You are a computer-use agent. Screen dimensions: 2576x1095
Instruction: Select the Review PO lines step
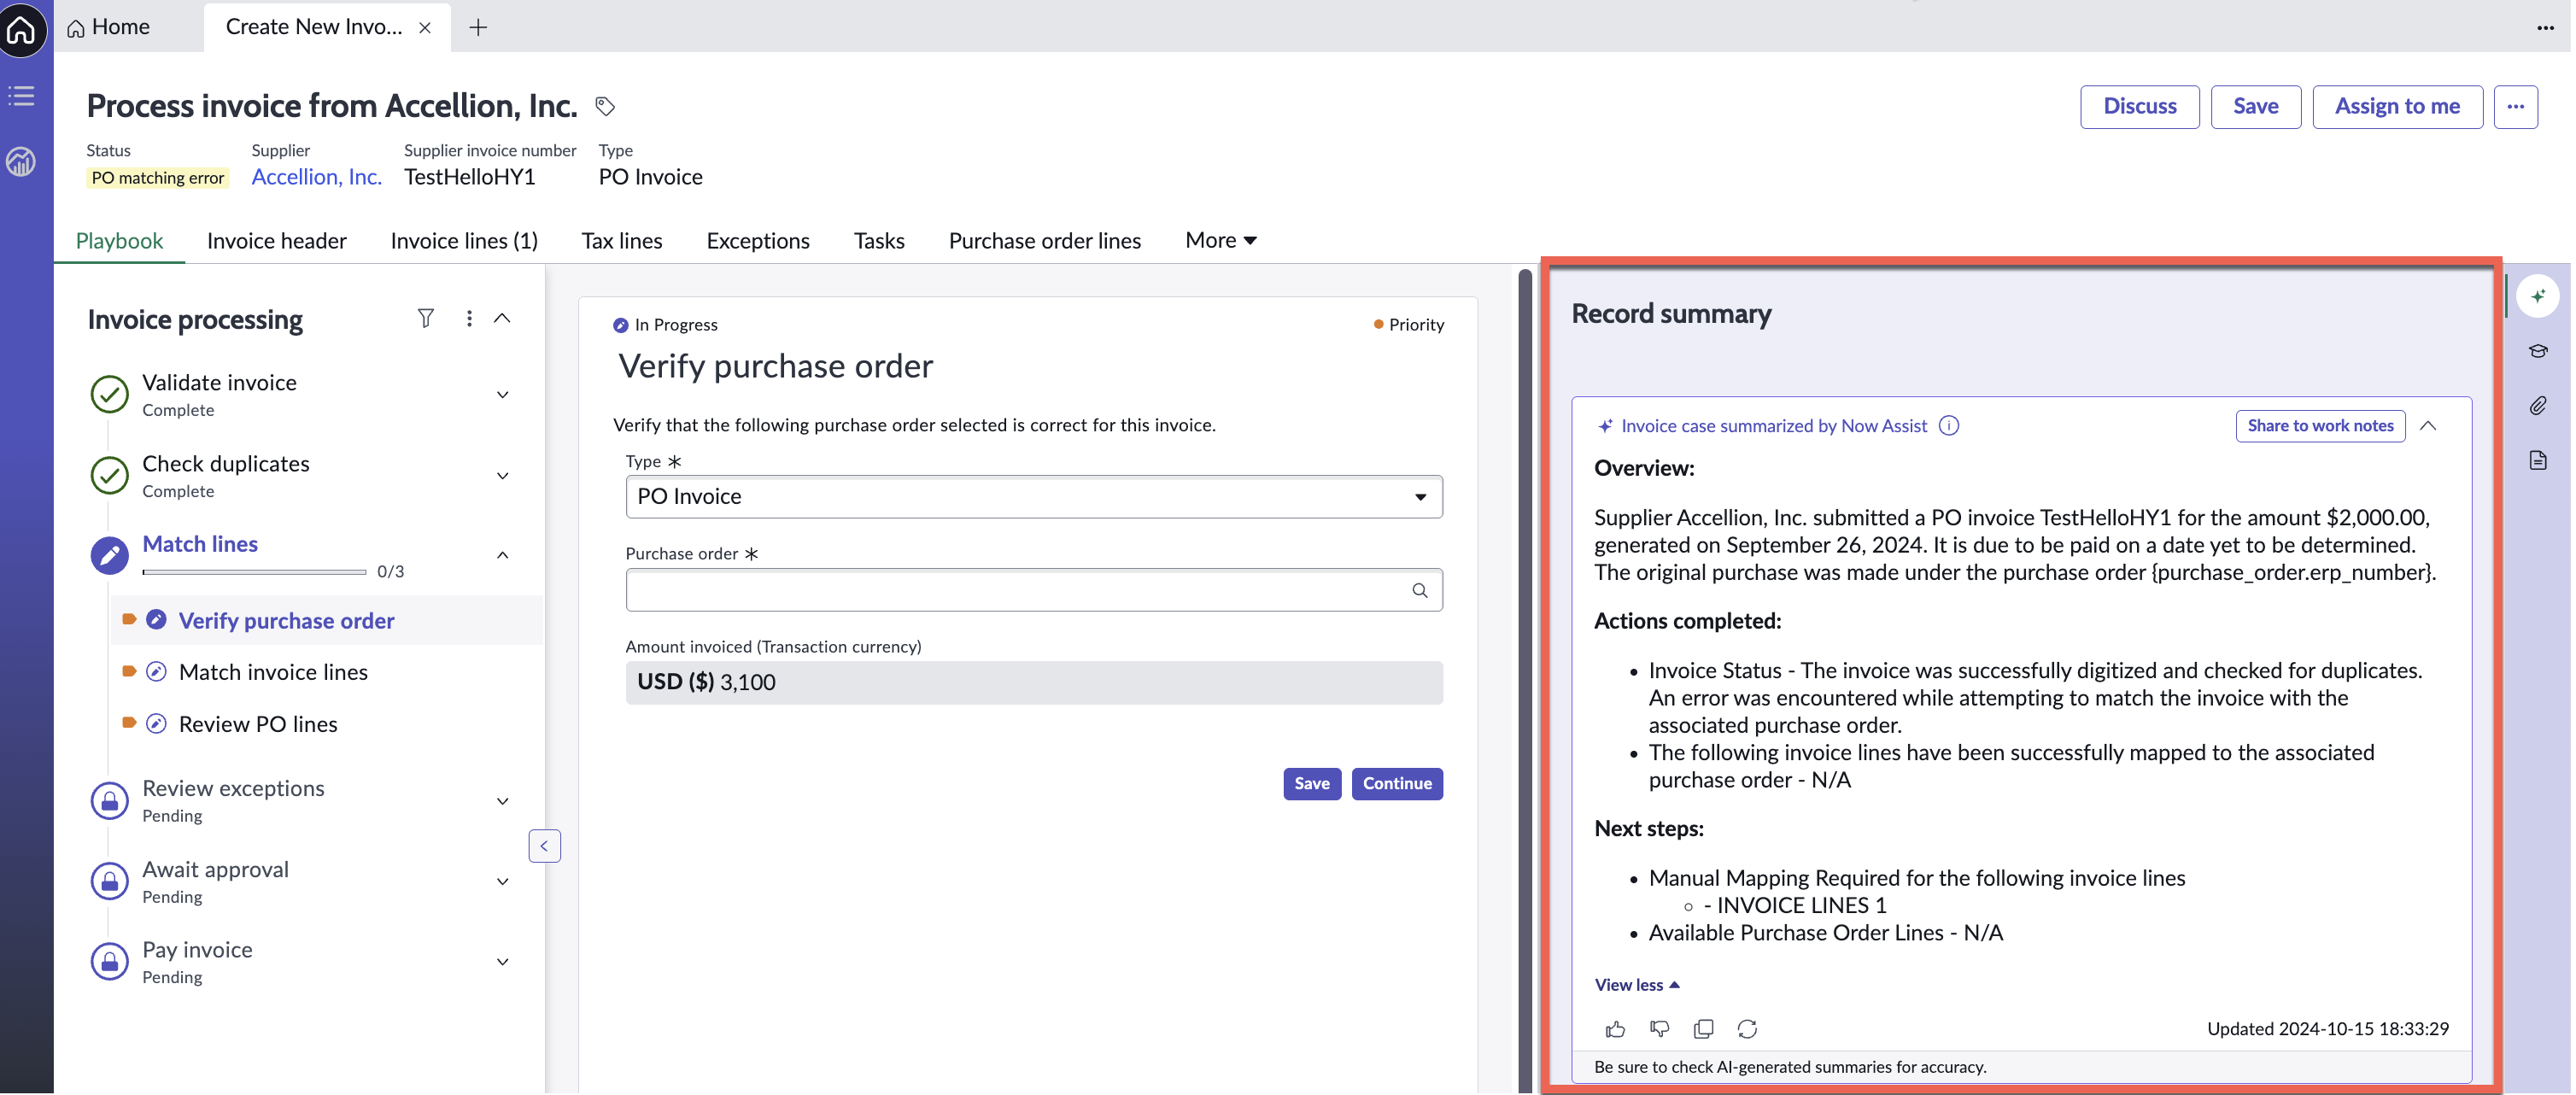point(258,724)
